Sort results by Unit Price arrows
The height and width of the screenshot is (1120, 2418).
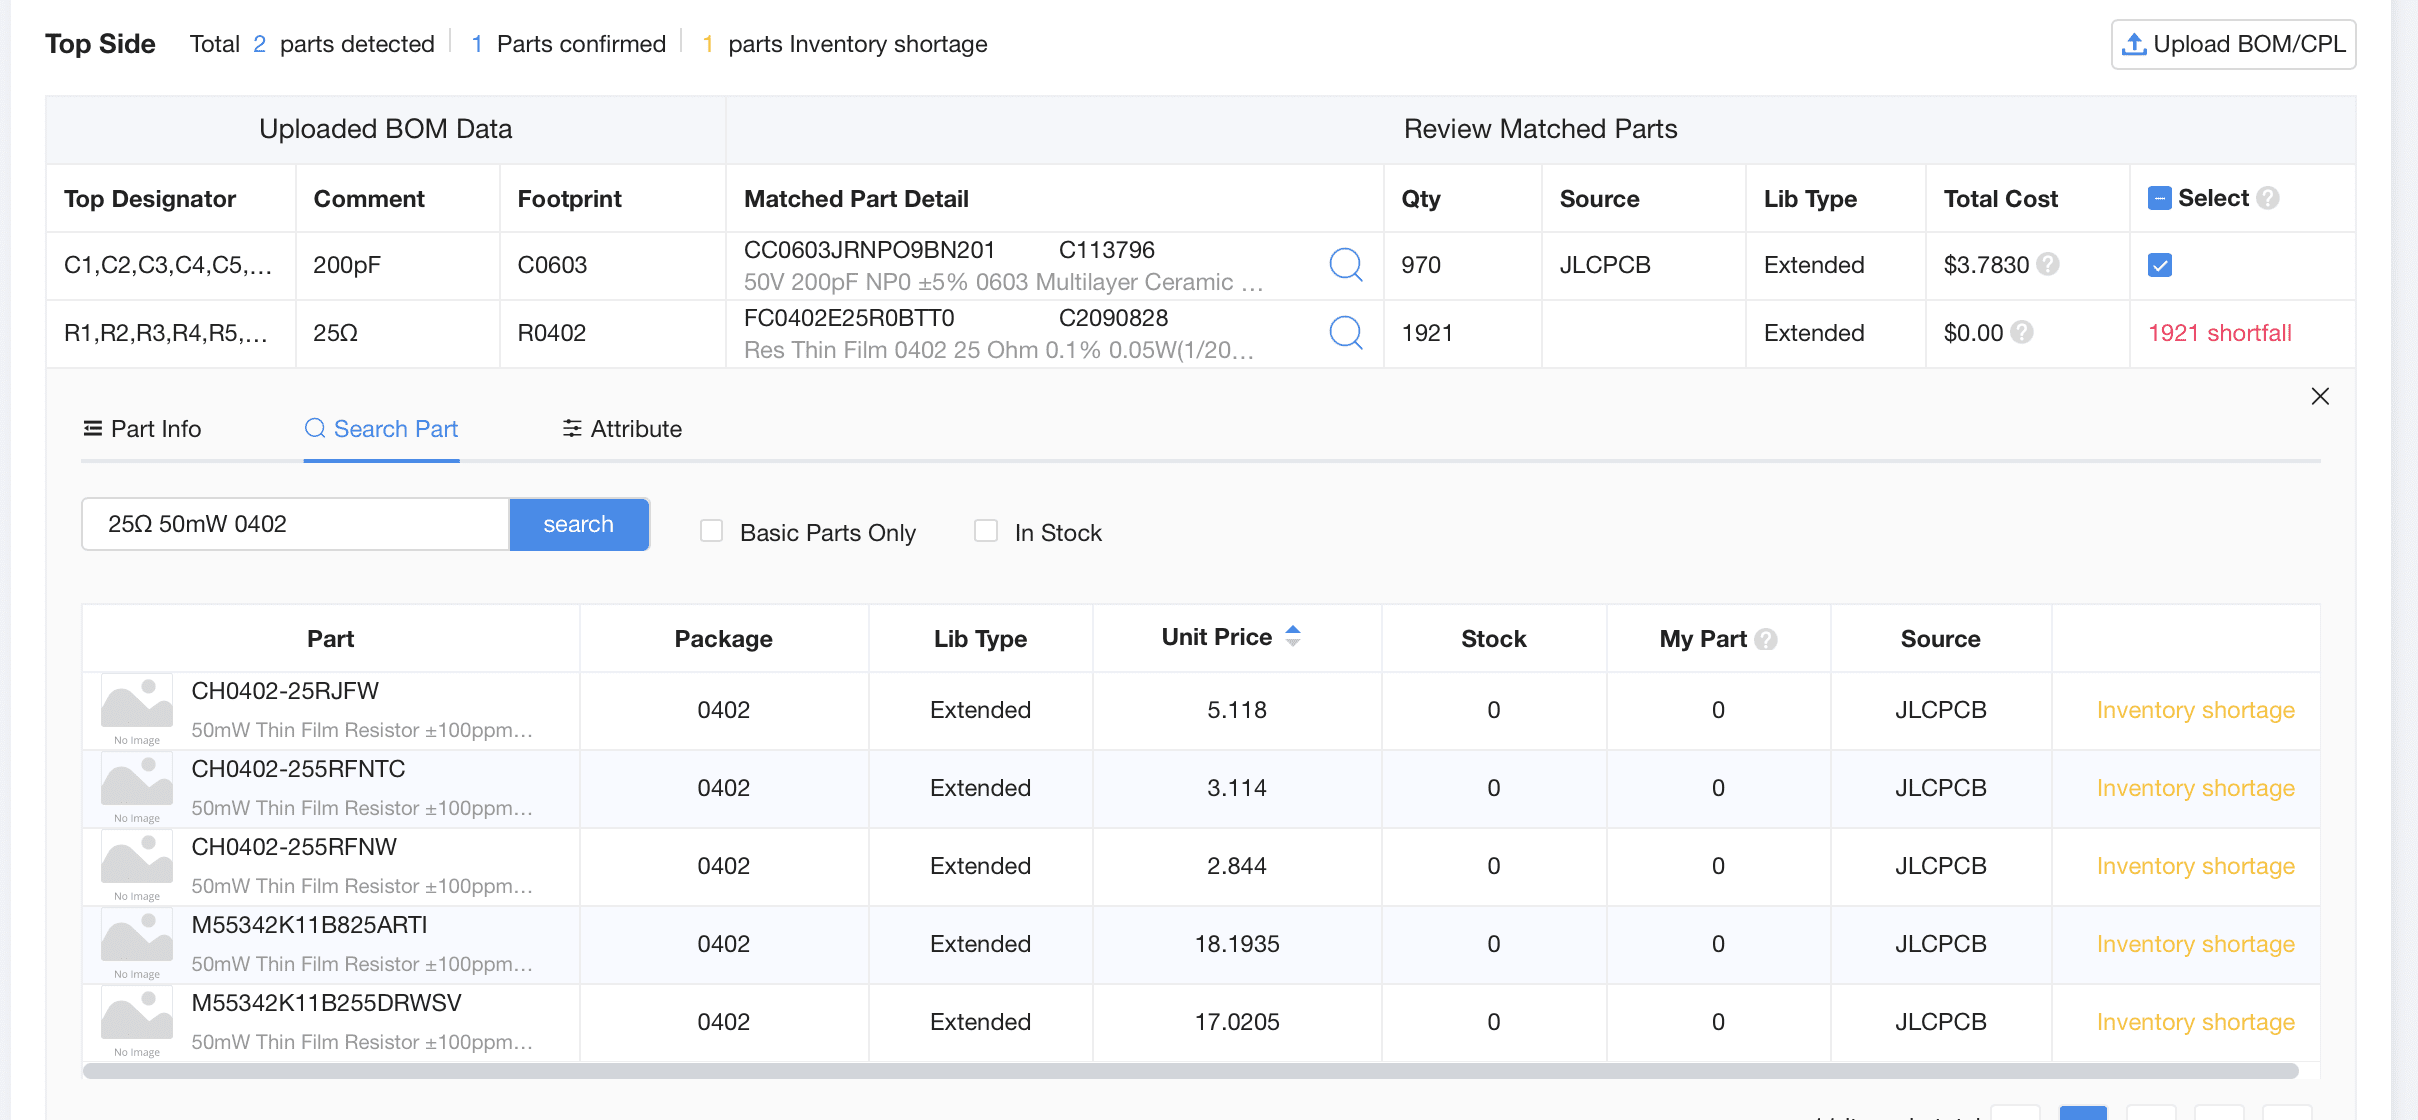[x=1293, y=636]
